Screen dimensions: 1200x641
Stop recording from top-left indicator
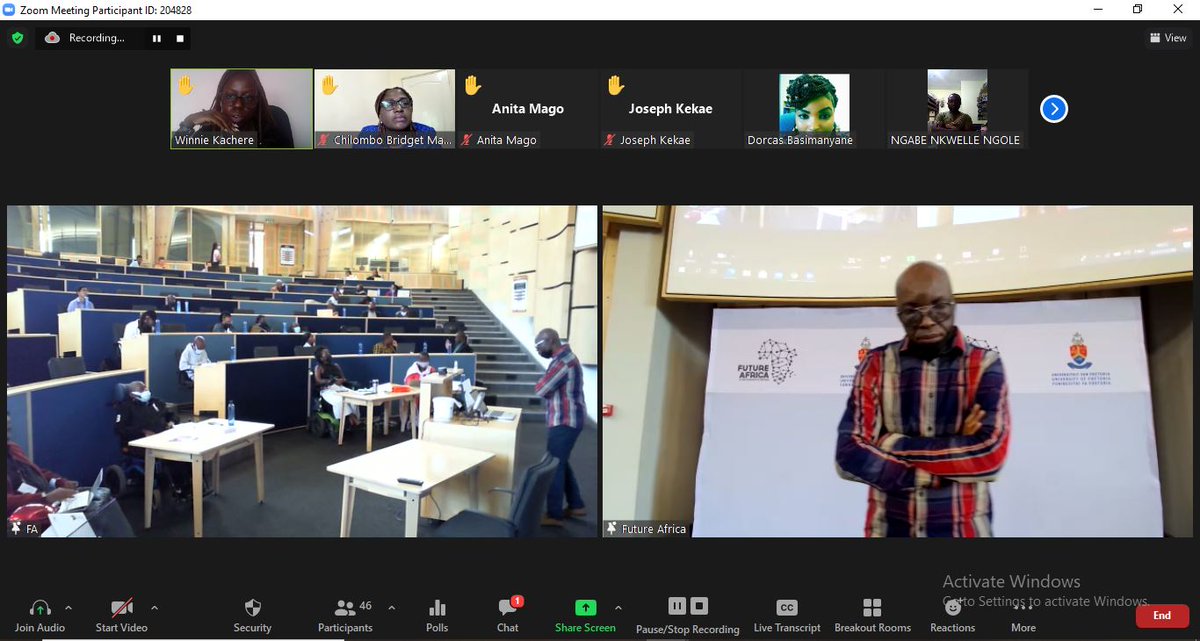(180, 38)
